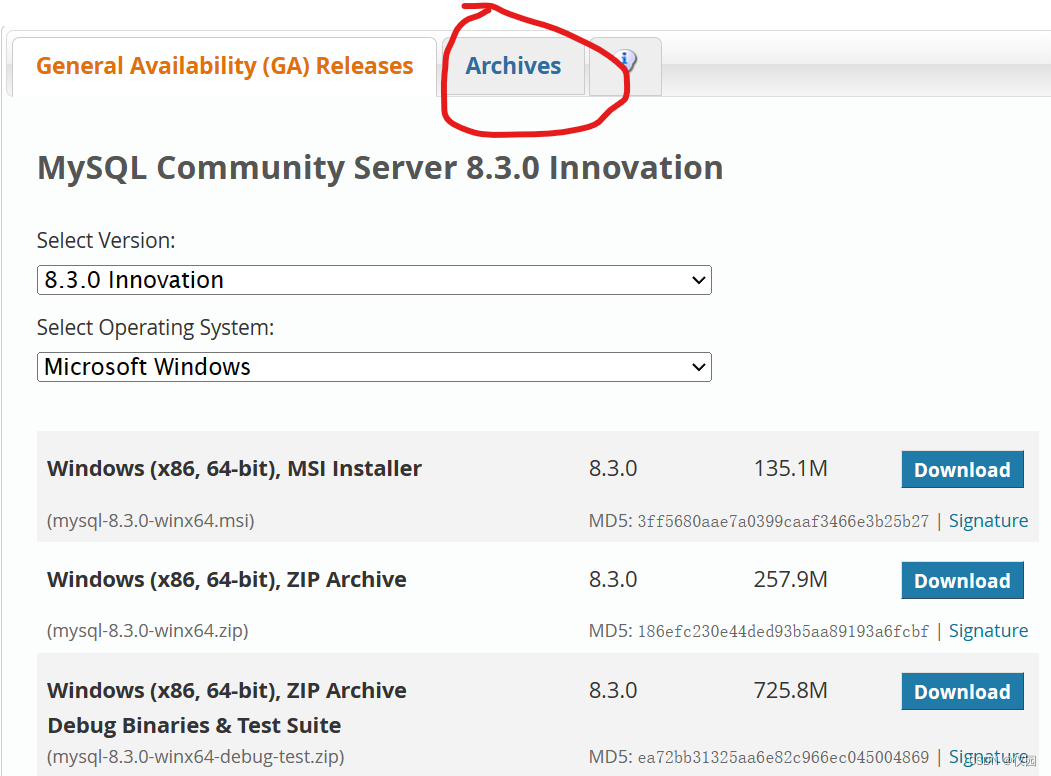Image resolution: width=1051 pixels, height=776 pixels.
Task: Click version 8.3.0 in the MSI Installer row
Action: [613, 468]
